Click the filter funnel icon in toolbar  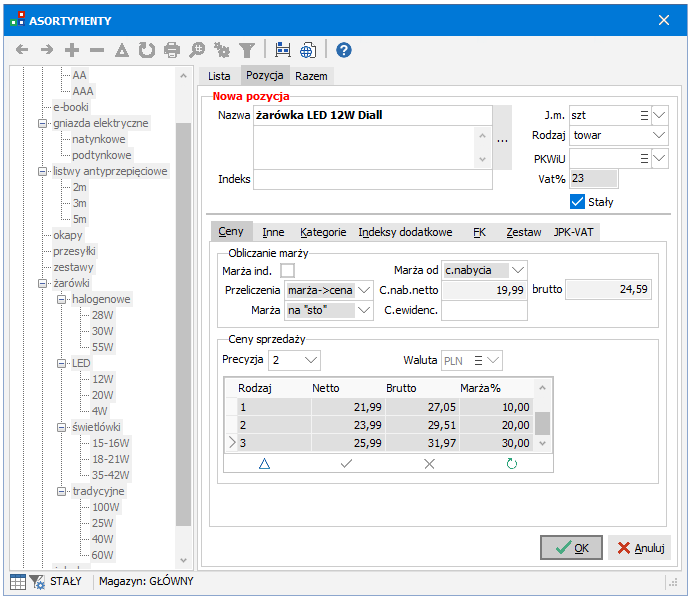point(246,49)
